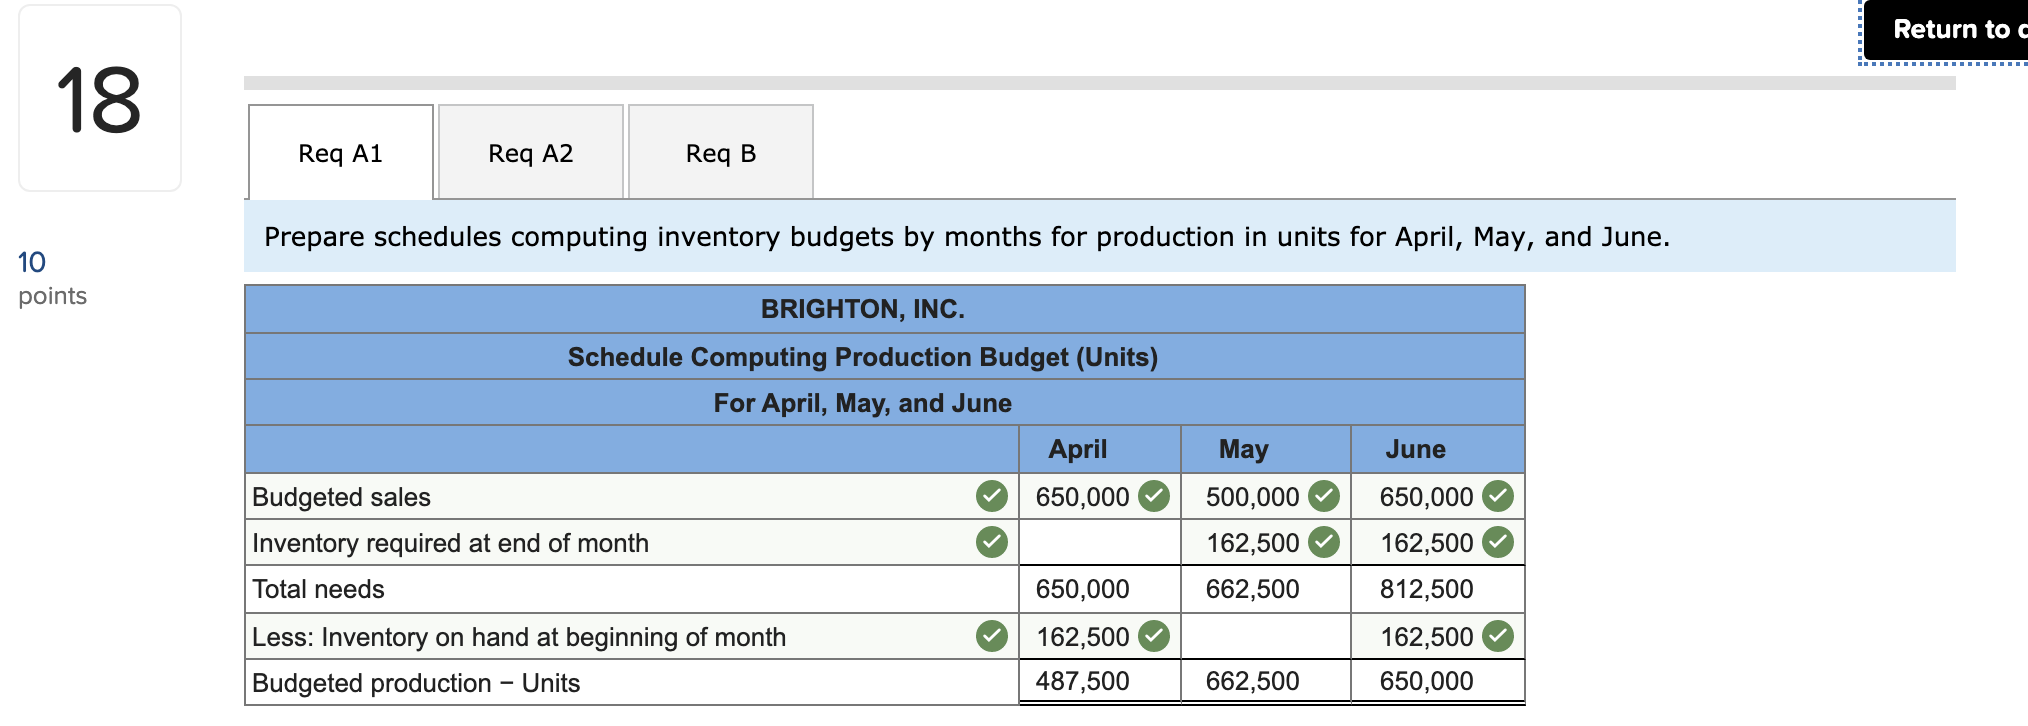Viewport: 2028px width, 726px height.
Task: Click the Total needs row label
Action: (x=318, y=589)
